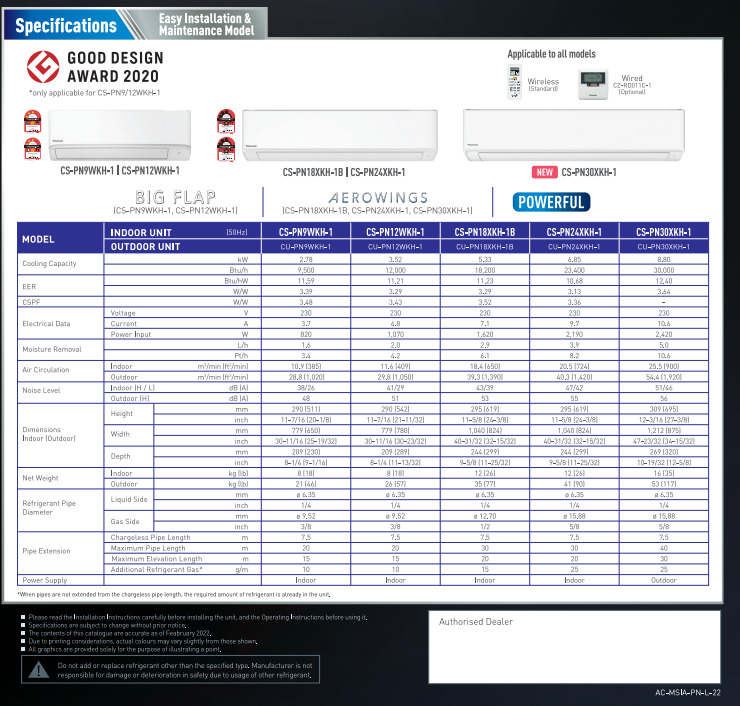Click the OUTDOOR UNIT row header
Image resolution: width=740 pixels, height=706 pixels.
click(x=145, y=246)
